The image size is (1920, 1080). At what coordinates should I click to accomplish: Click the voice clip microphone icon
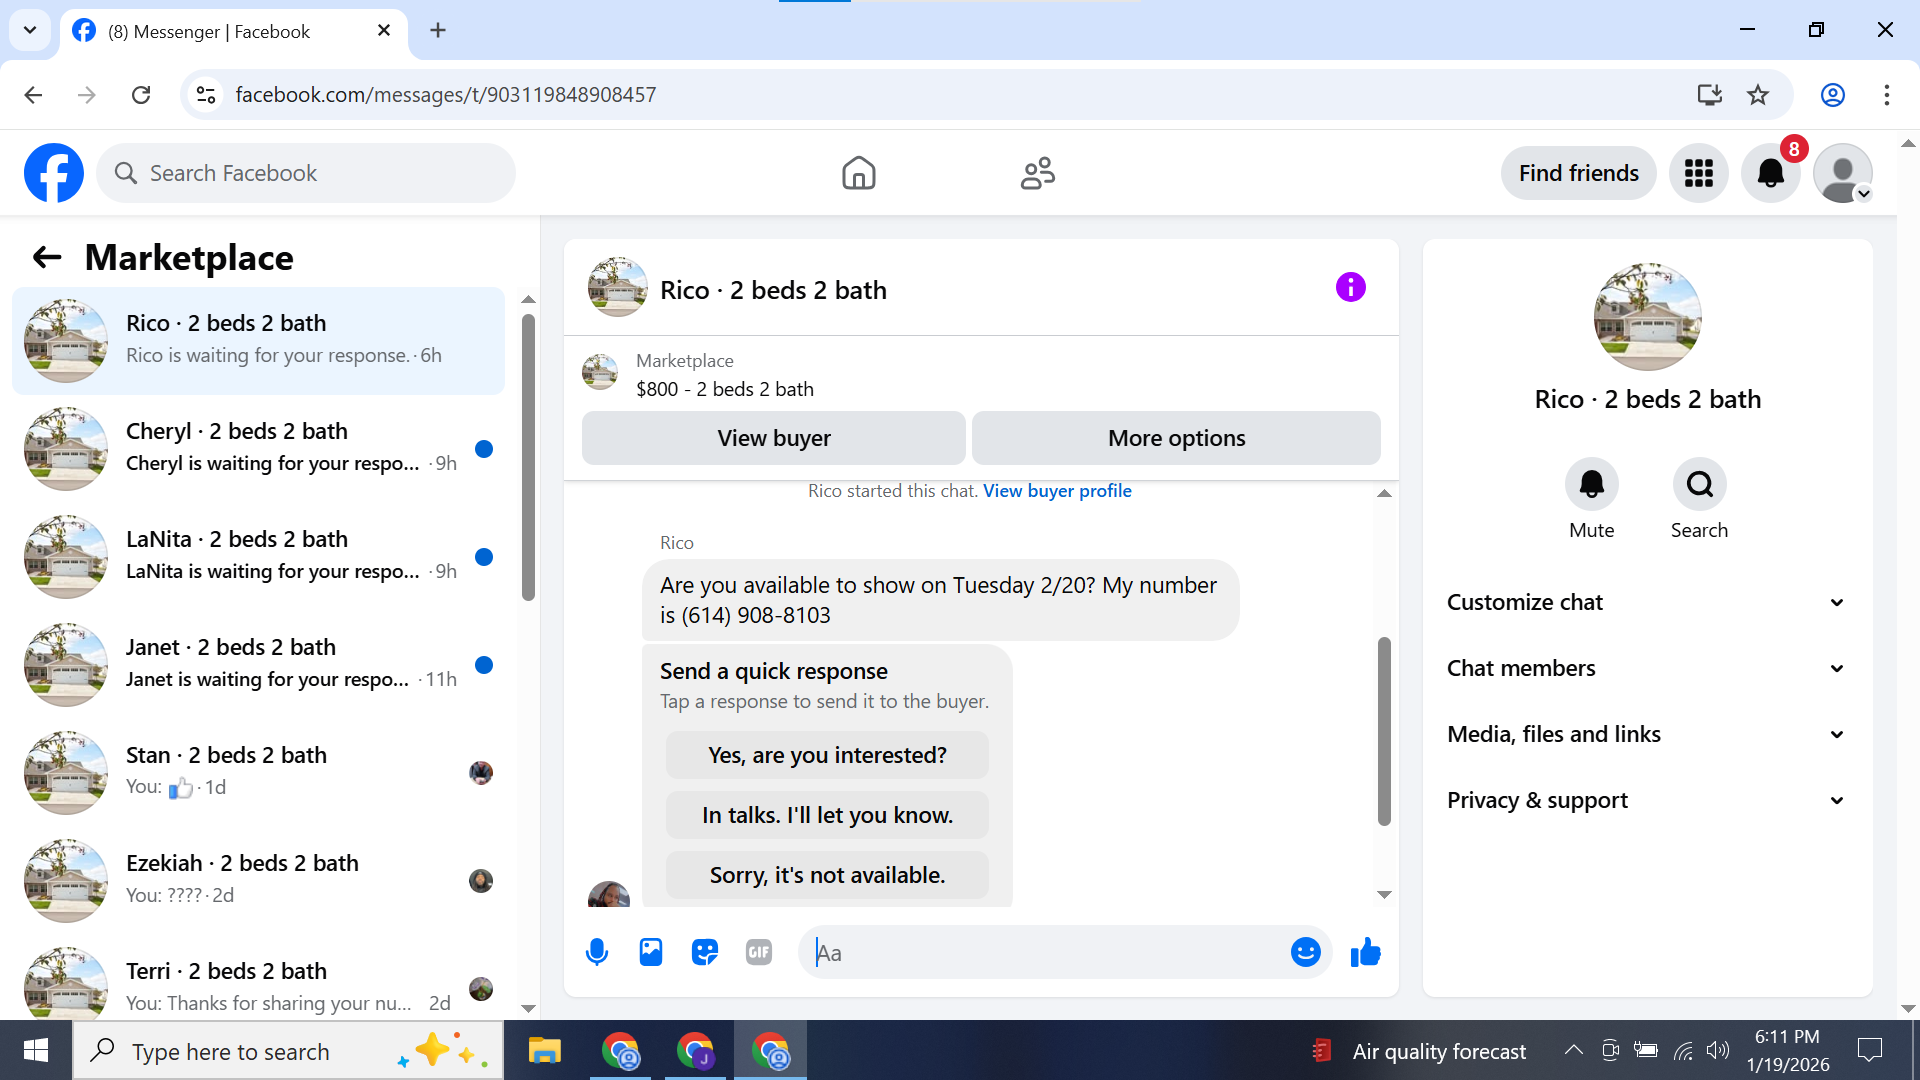click(597, 952)
